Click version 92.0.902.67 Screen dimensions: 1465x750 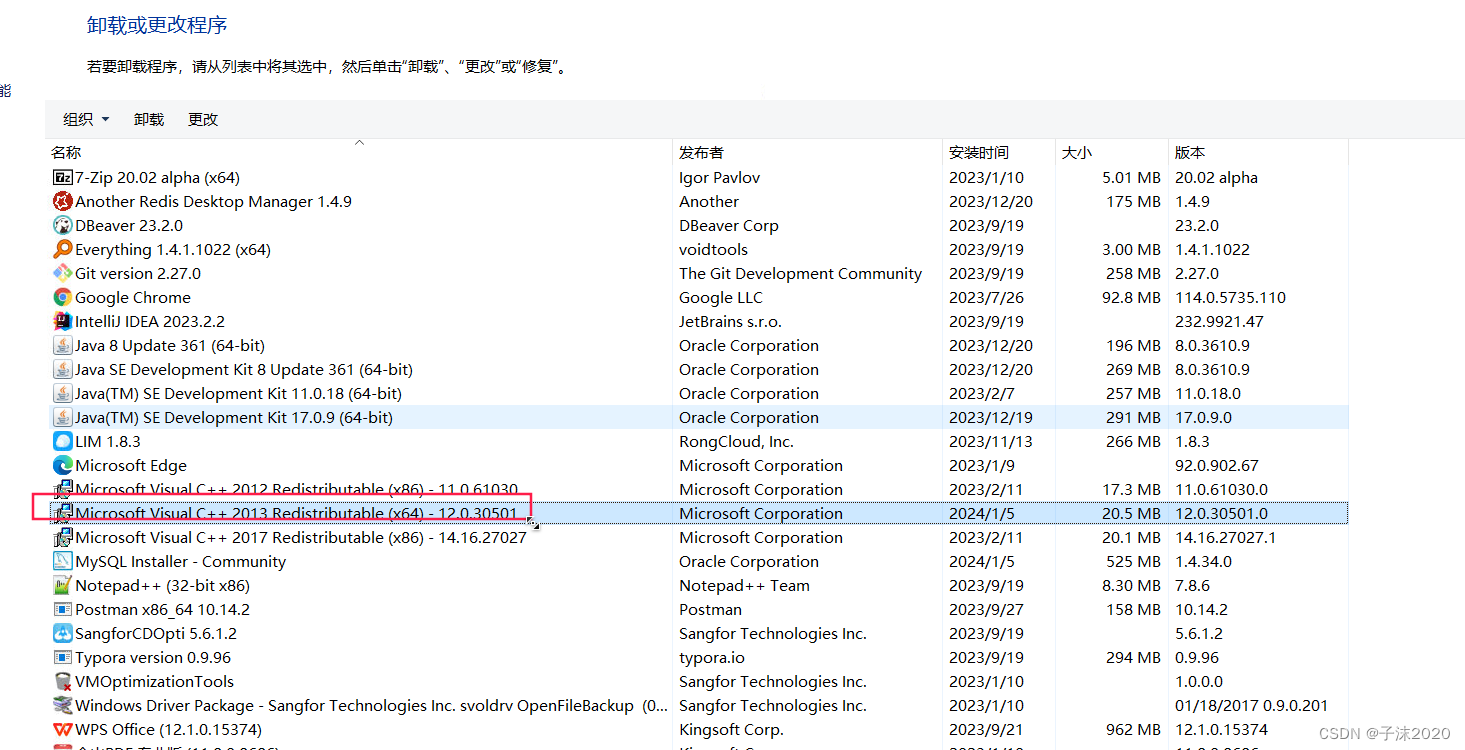[x=1216, y=465]
